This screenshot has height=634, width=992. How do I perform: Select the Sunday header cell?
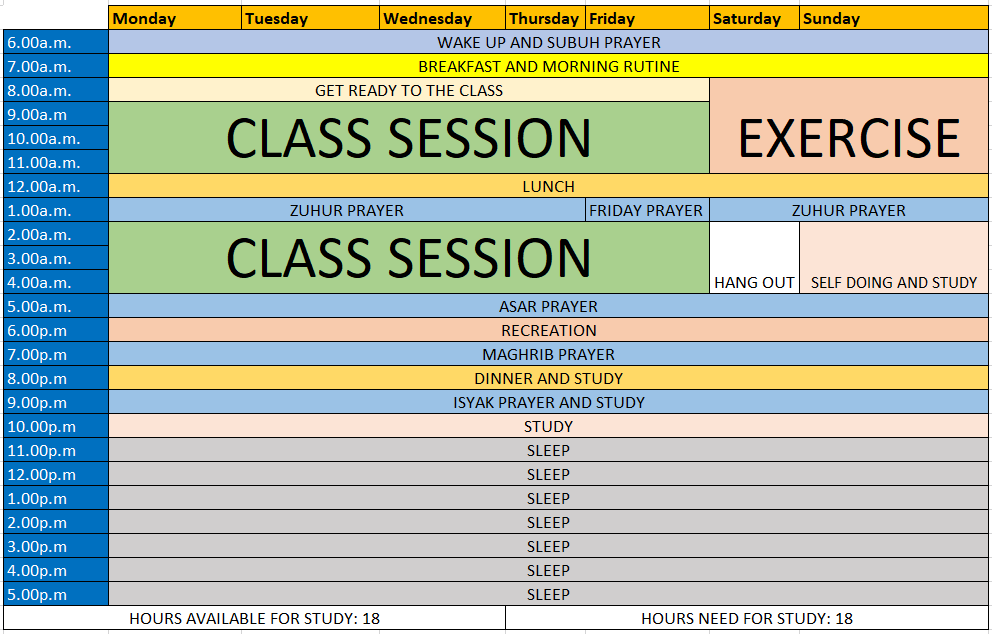pyautogui.click(x=893, y=18)
